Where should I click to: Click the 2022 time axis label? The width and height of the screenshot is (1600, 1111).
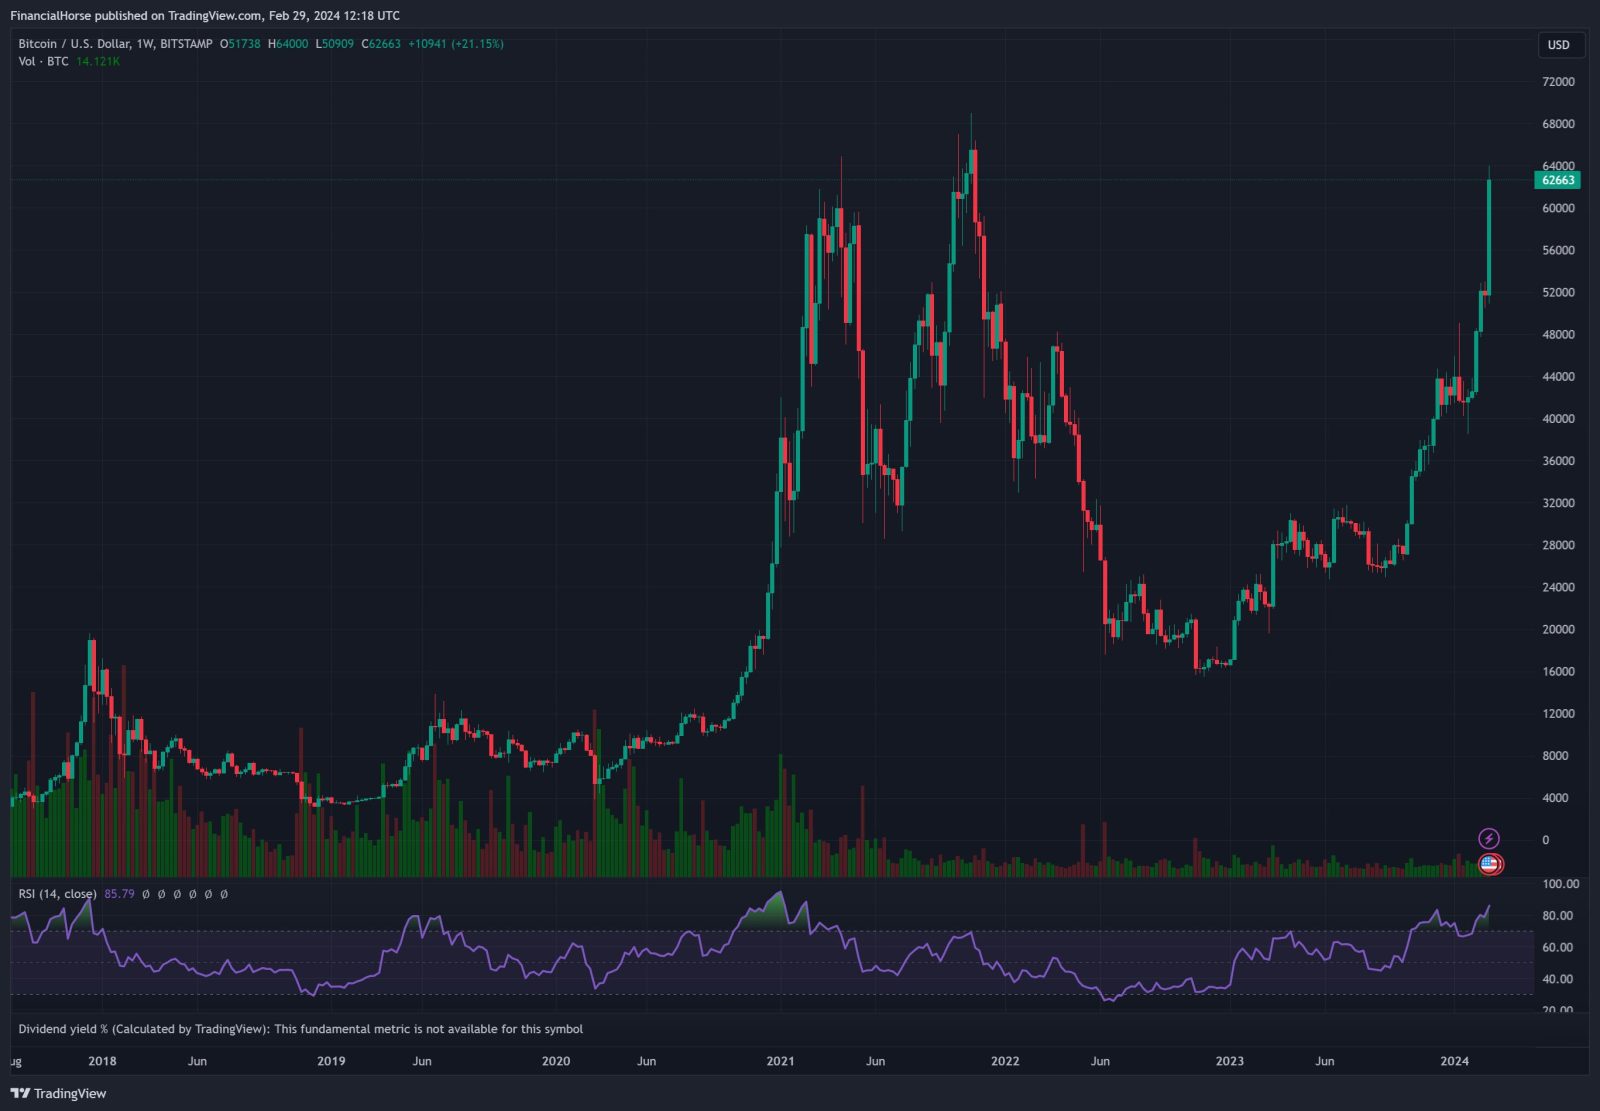[x=1005, y=1061]
